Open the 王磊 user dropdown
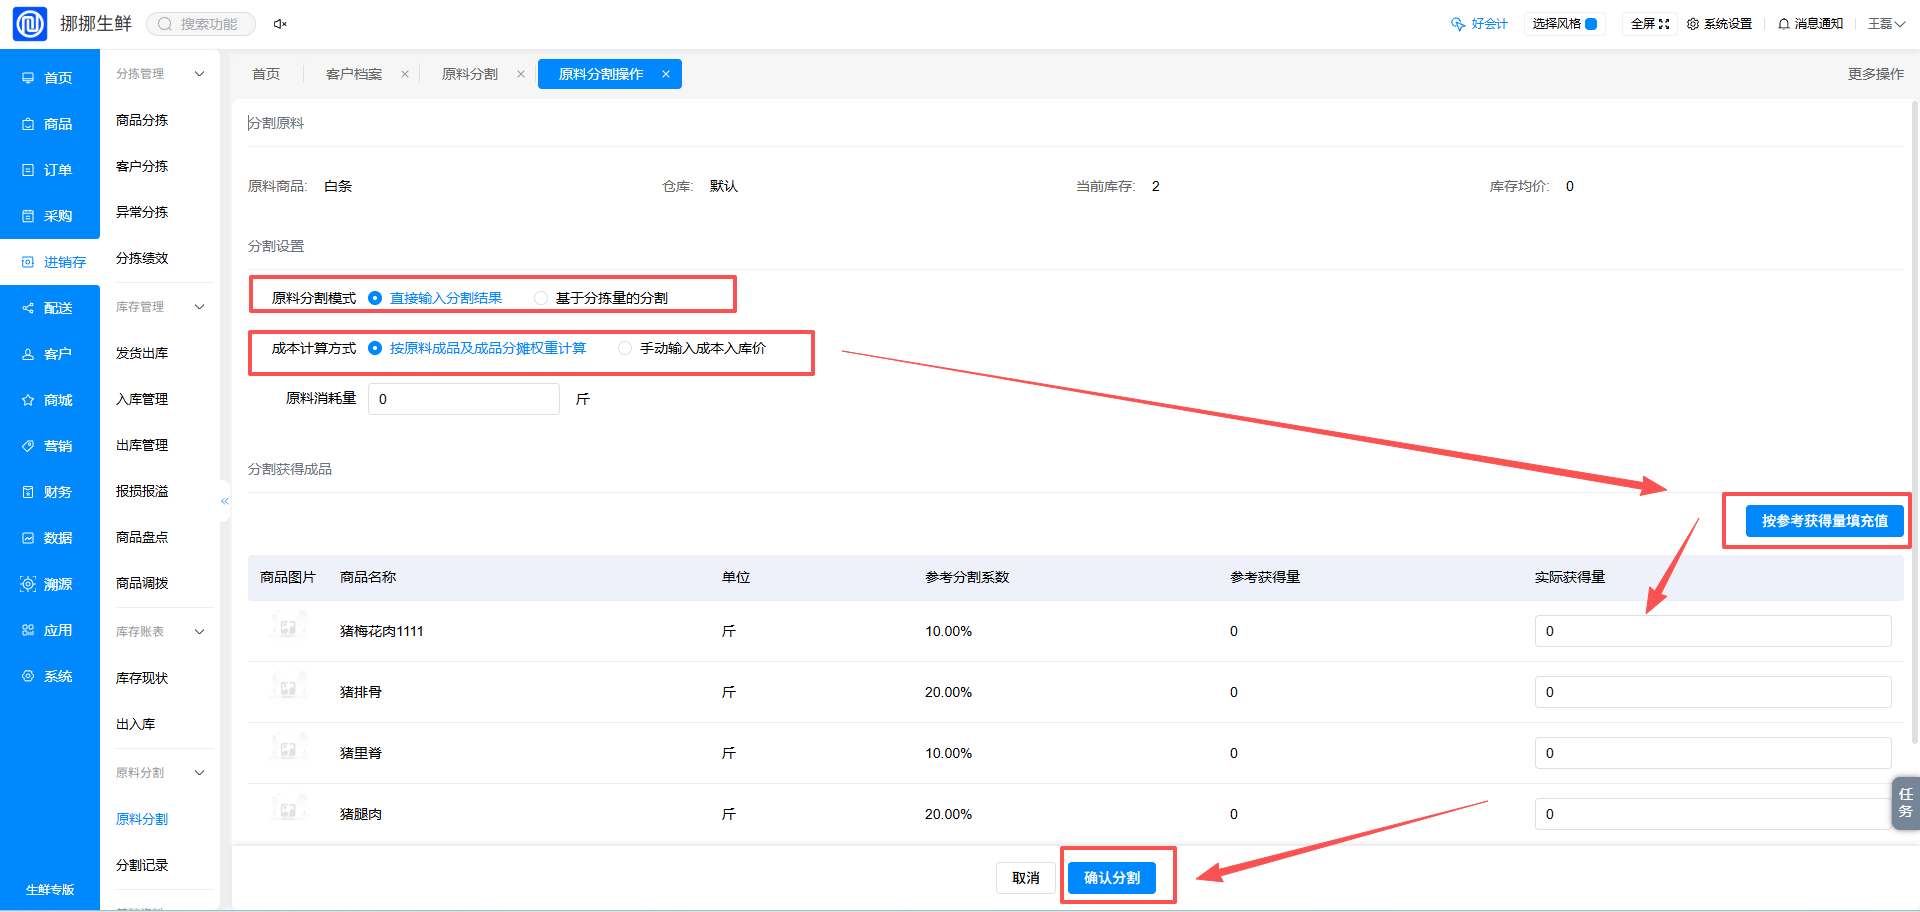Viewport: 1920px width, 912px height. (1886, 24)
